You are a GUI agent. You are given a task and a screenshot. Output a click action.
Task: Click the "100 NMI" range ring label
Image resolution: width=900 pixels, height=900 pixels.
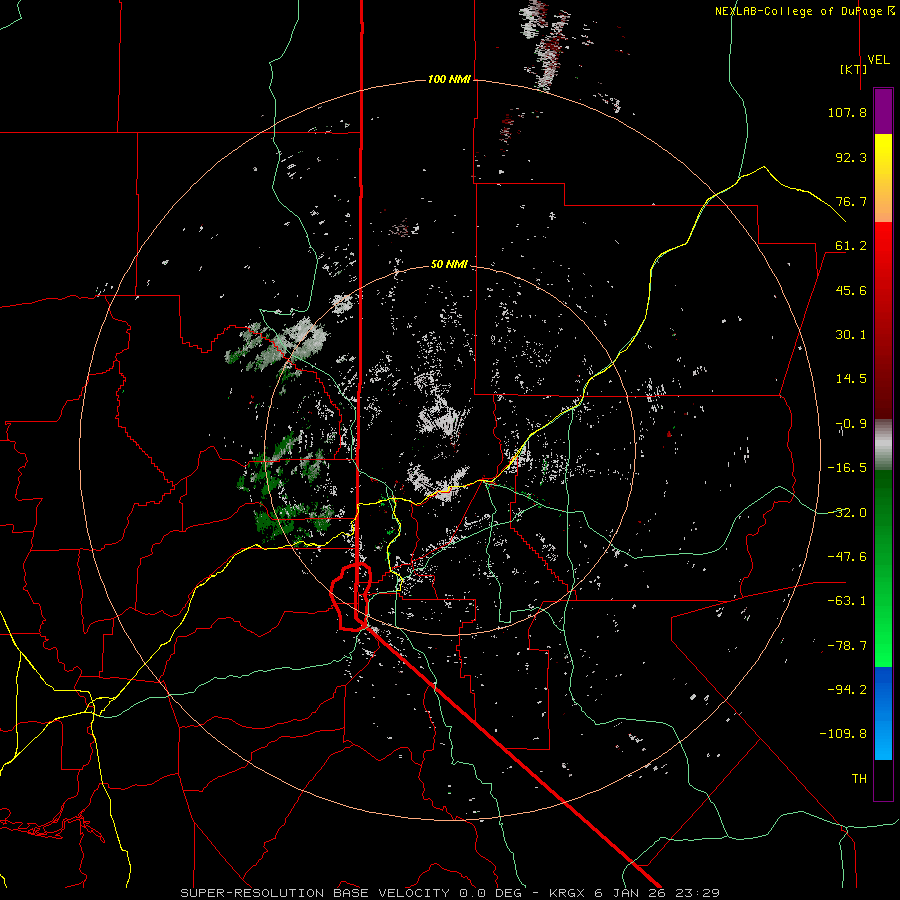(x=449, y=79)
